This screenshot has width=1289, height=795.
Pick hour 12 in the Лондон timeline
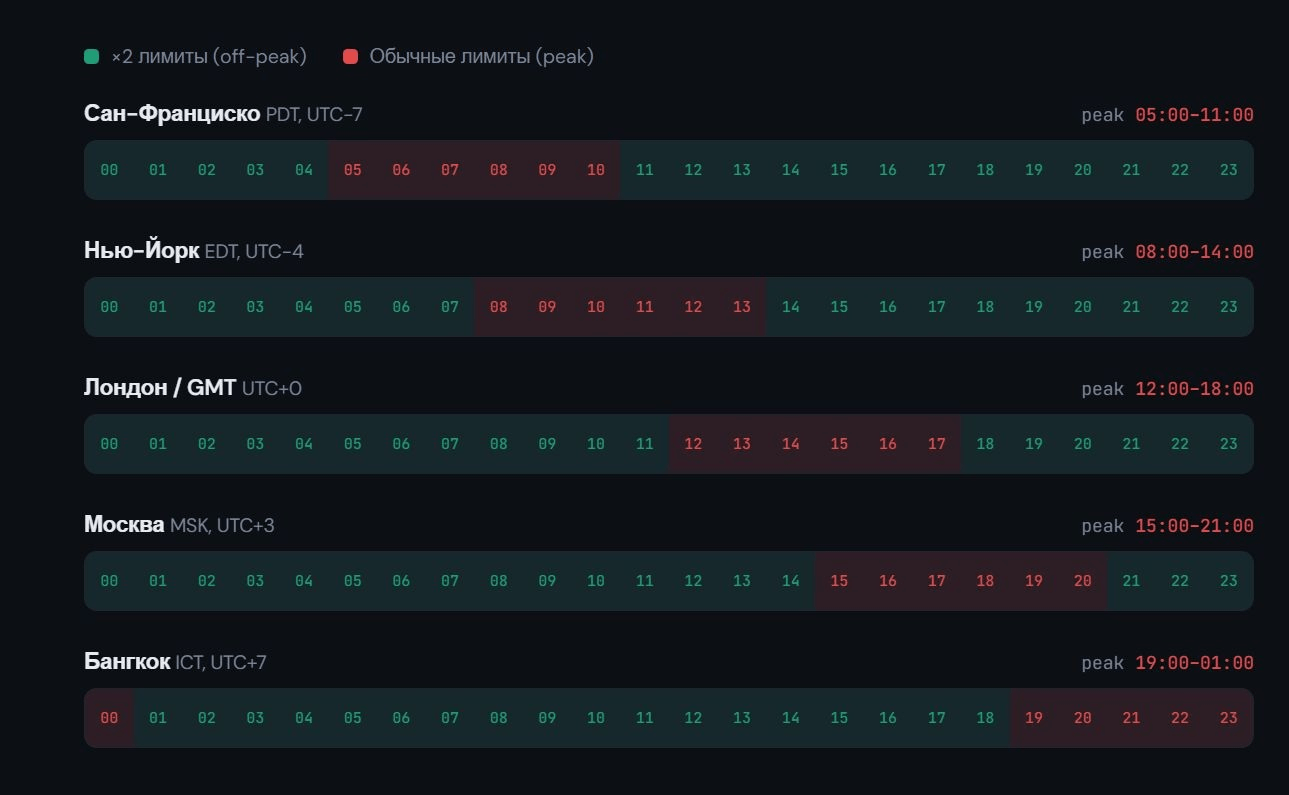(693, 444)
